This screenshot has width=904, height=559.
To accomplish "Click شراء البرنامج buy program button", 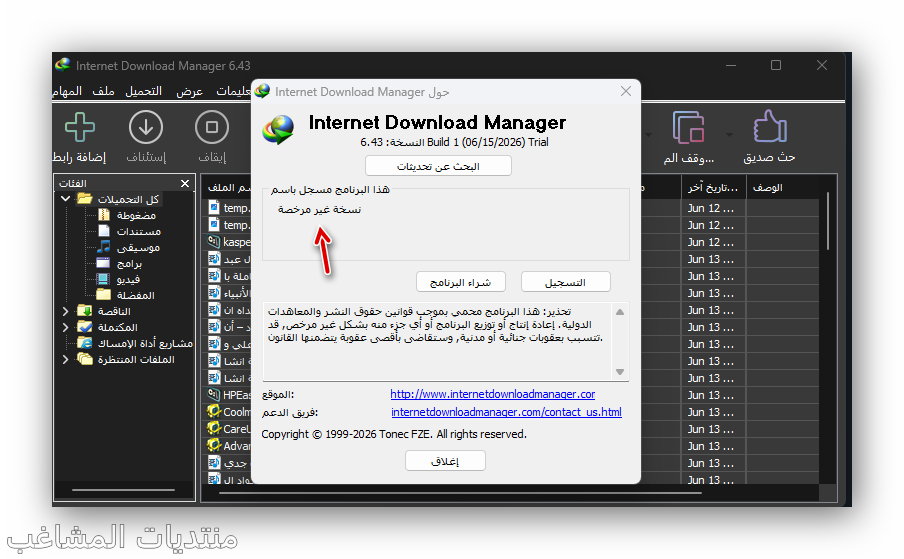I will [461, 282].
